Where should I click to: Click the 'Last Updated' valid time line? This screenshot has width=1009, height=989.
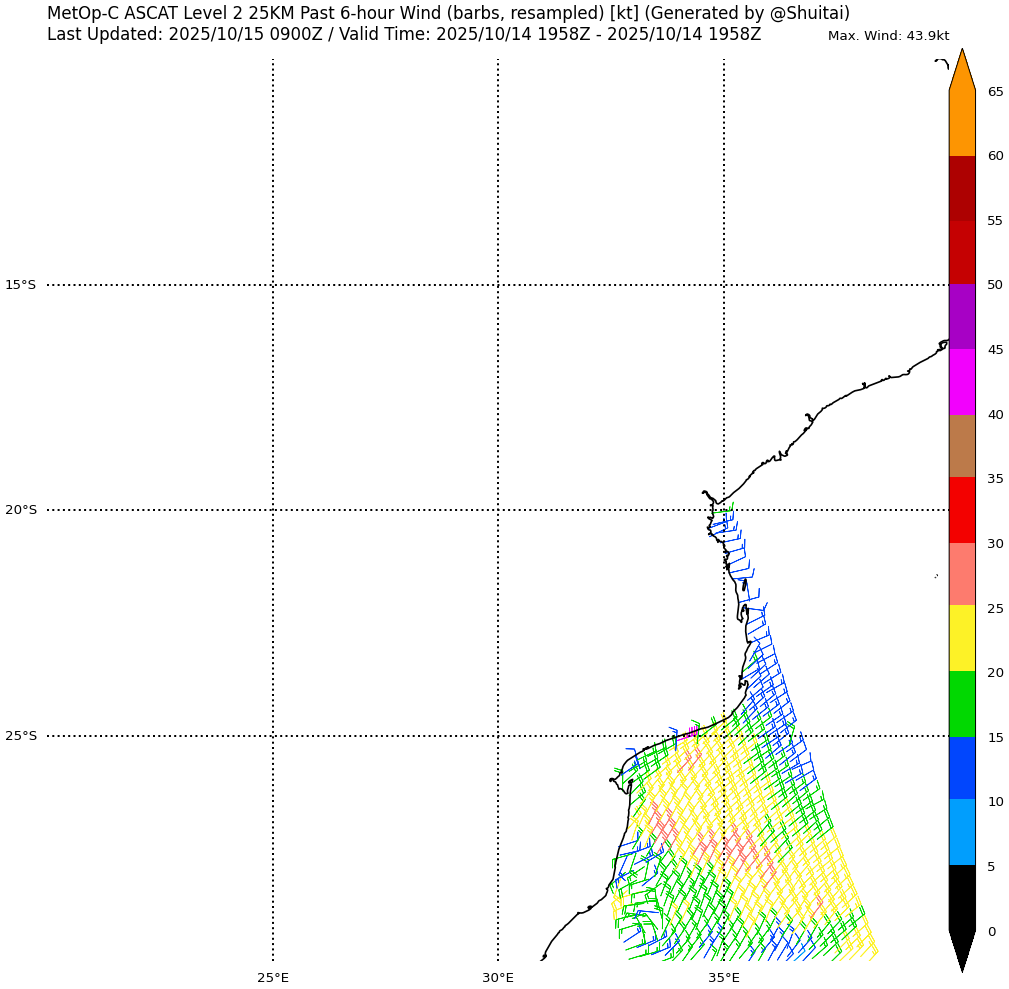point(403,35)
